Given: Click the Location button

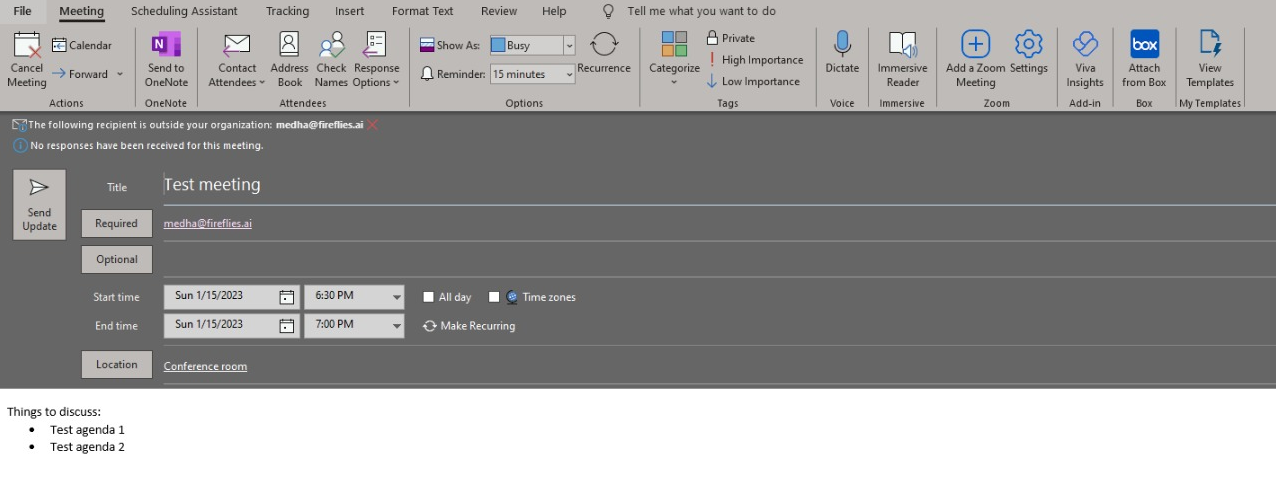Looking at the screenshot, I should [x=117, y=365].
